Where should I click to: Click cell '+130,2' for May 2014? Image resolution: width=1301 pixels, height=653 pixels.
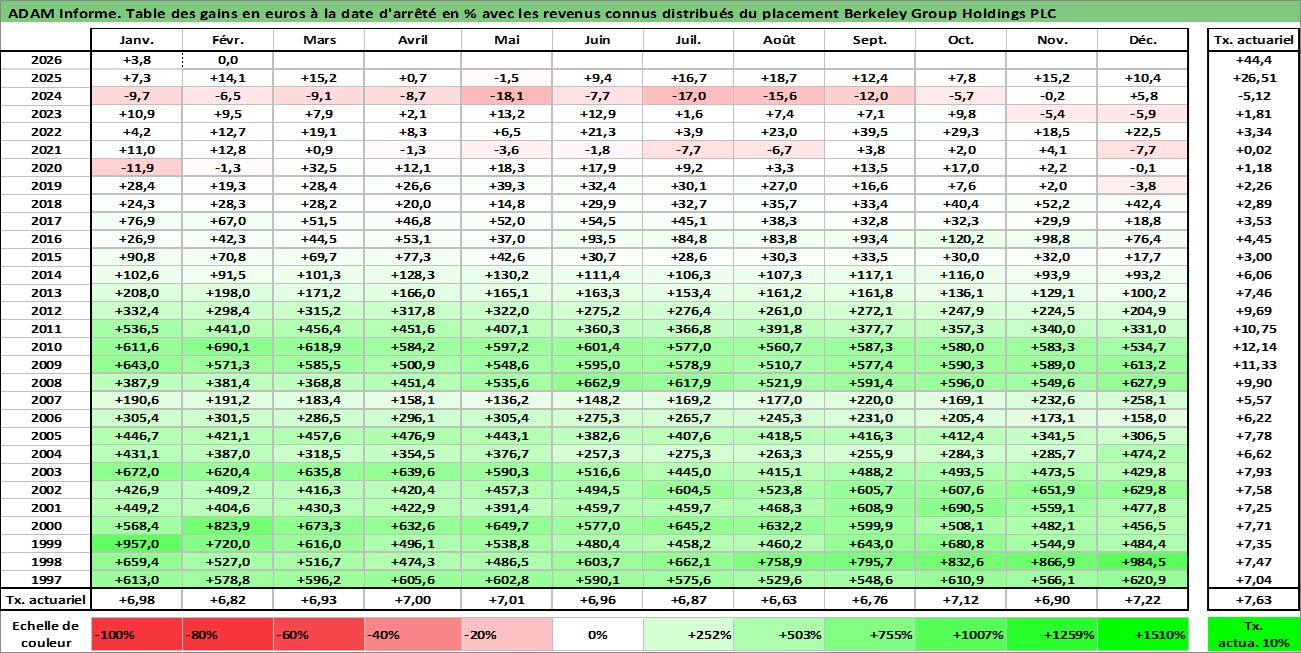[x=507, y=275]
